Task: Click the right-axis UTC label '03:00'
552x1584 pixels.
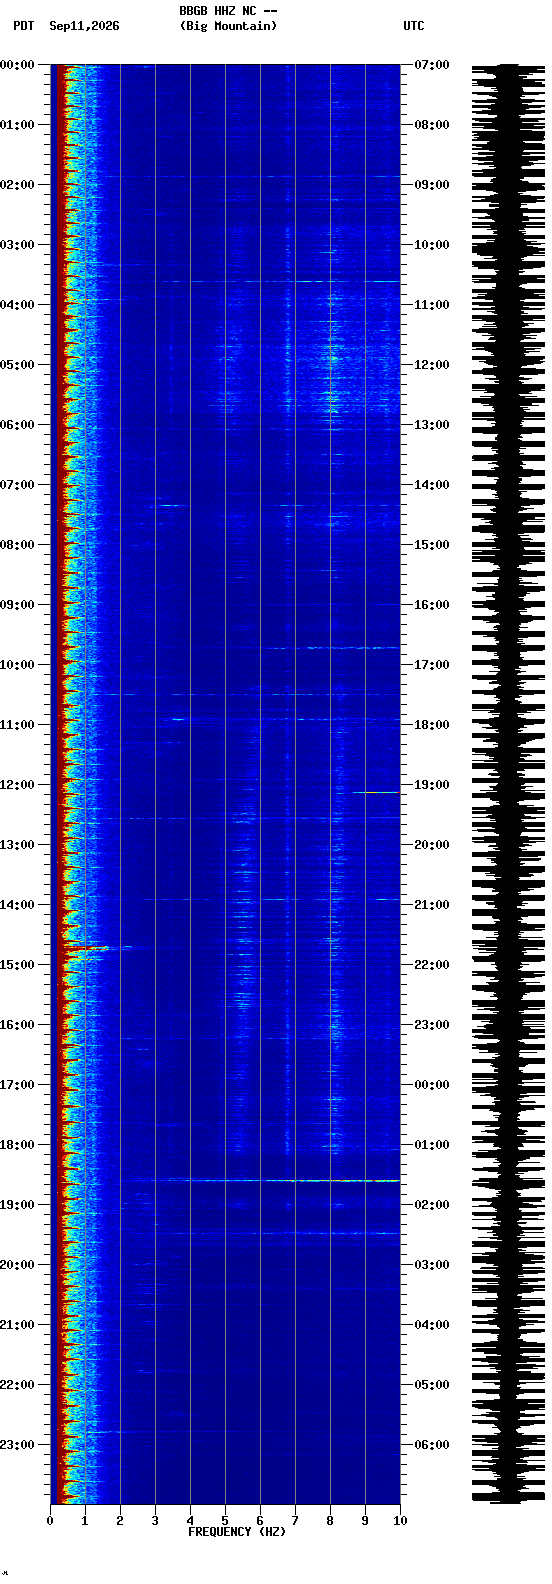Action: (x=431, y=1265)
